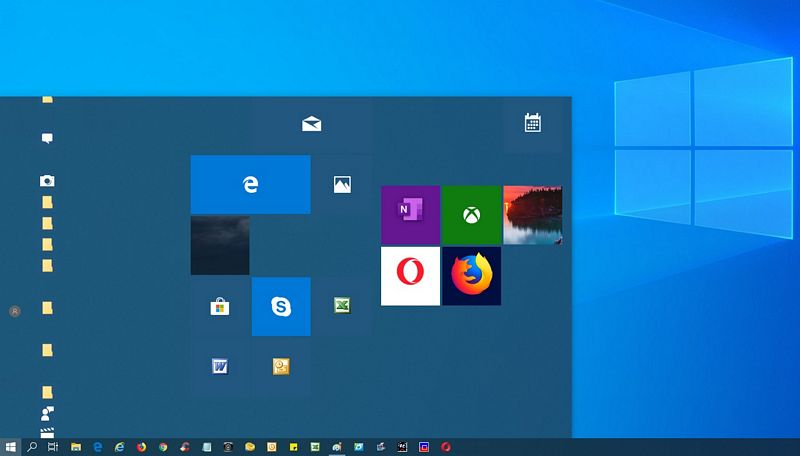Launch the Firefox tile in Start menu
This screenshot has height=456, width=800.
(x=471, y=276)
